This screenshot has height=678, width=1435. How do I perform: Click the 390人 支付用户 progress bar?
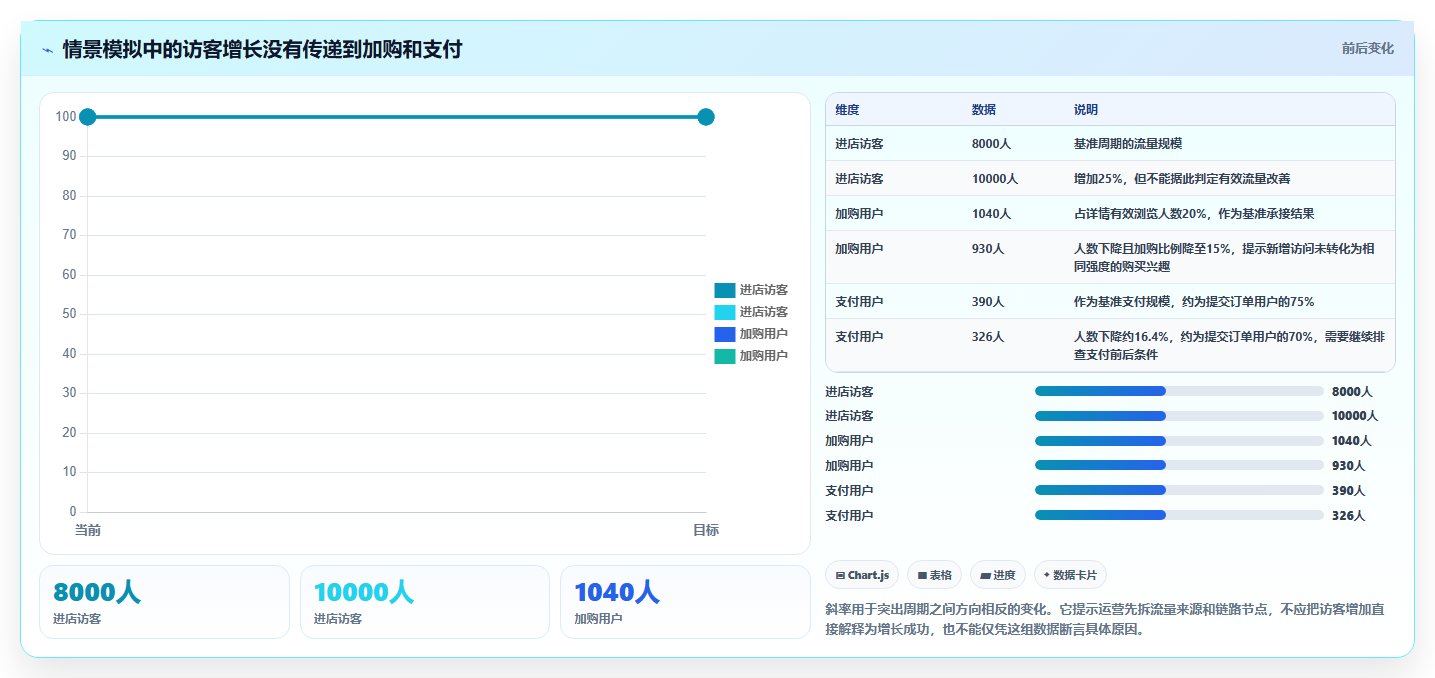pos(1179,490)
